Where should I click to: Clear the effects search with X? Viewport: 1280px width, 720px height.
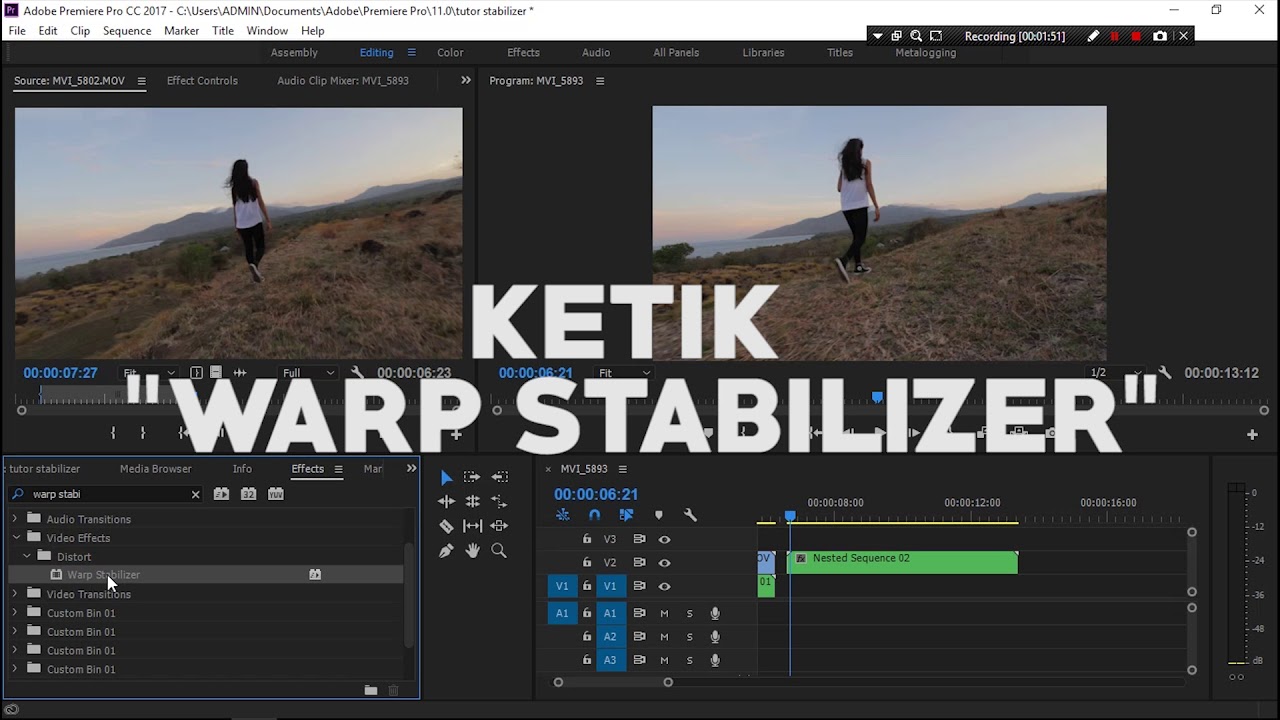coord(195,494)
